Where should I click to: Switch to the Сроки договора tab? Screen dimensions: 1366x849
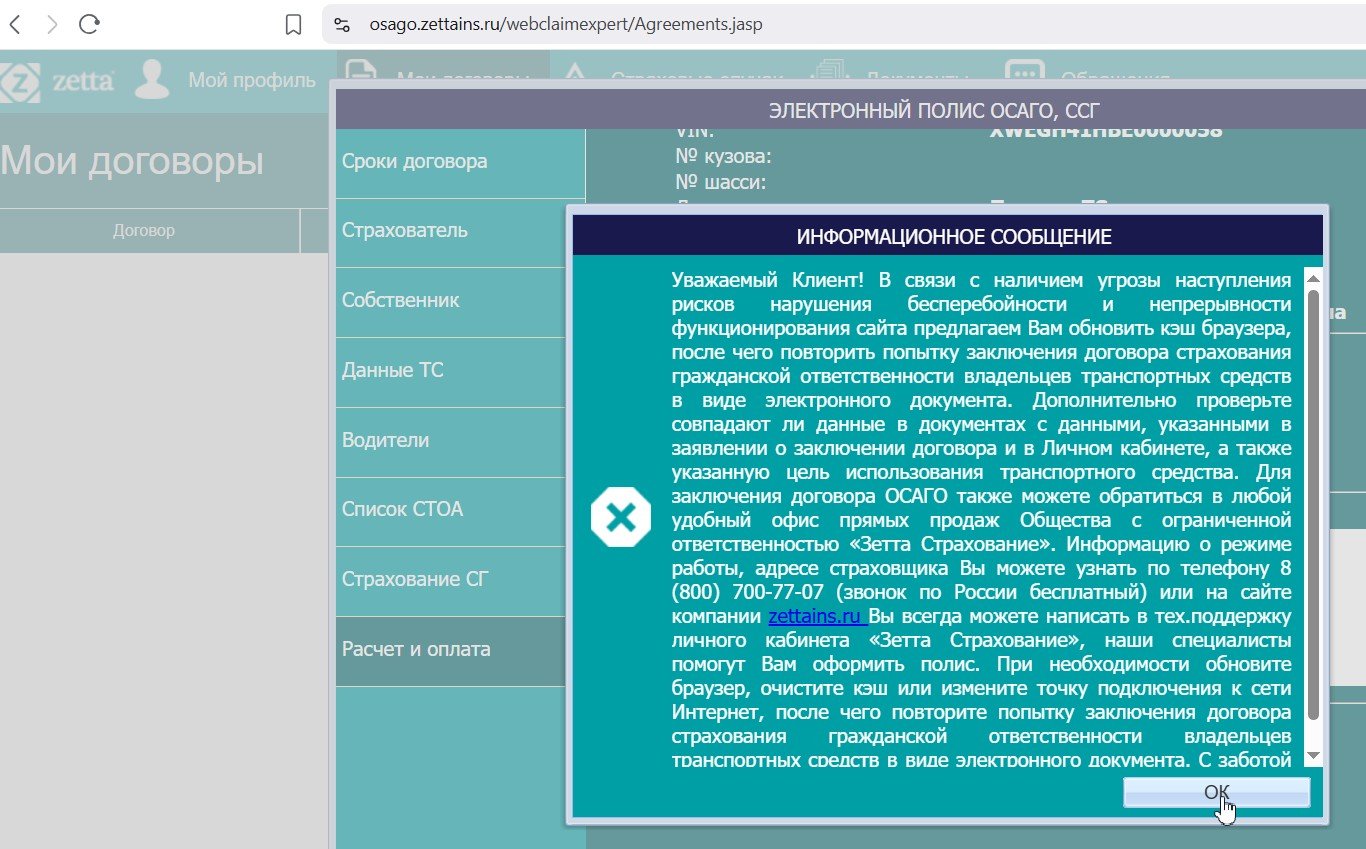415,161
